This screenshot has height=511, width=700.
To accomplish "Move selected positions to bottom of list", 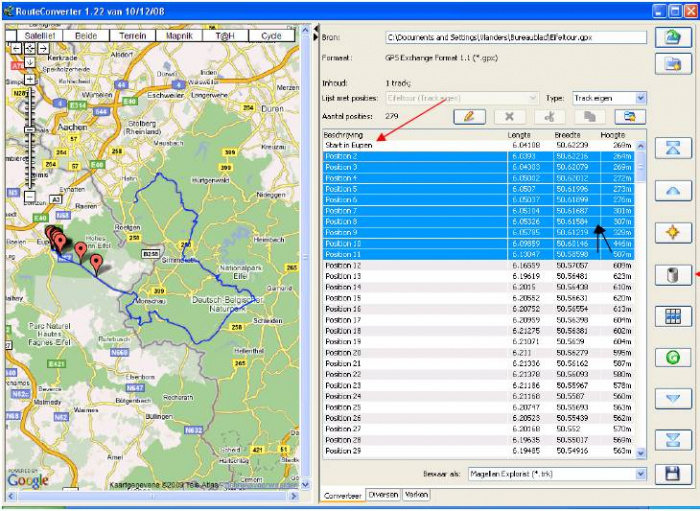I will [x=673, y=440].
